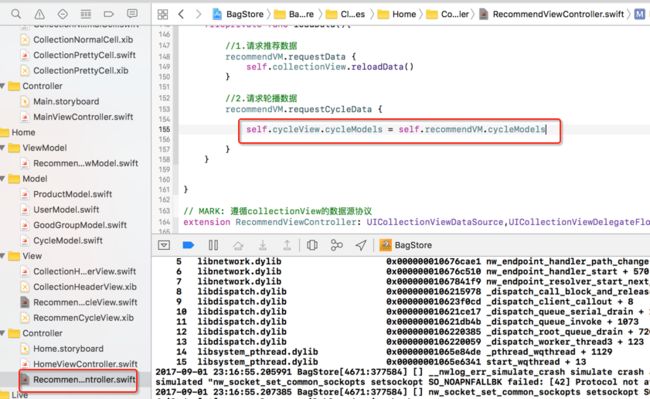Click the Step Out debug button
Screen dimensions: 650x399
click(287, 246)
